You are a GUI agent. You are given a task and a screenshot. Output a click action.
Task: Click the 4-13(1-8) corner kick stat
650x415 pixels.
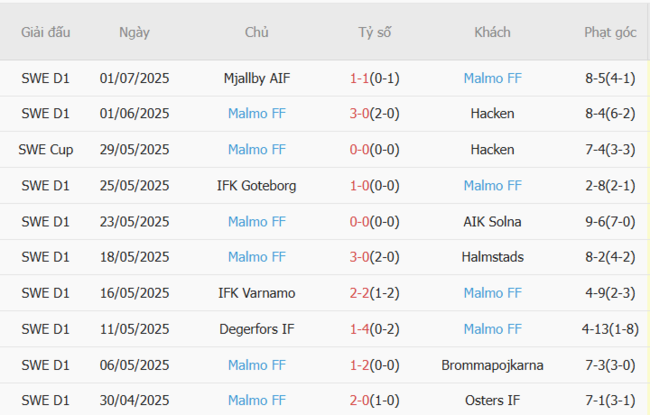[x=610, y=329]
